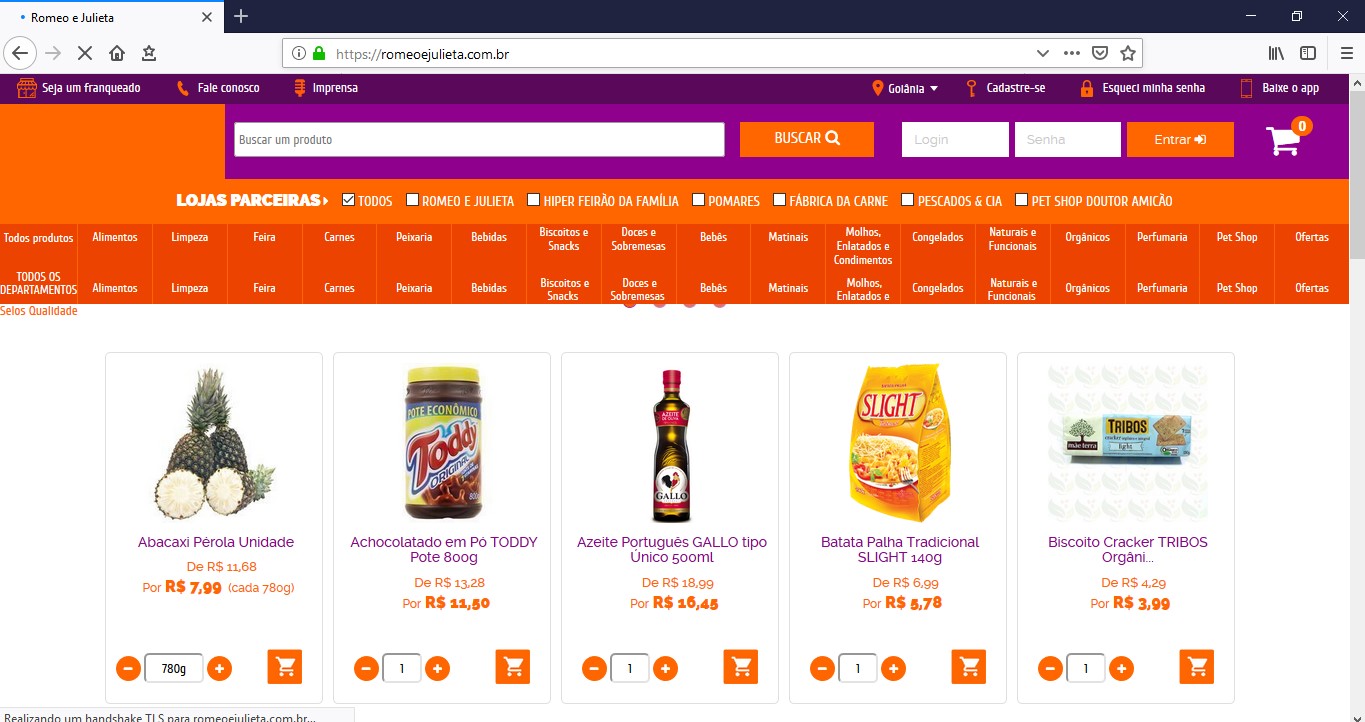Click the Cadastre-se link
Viewport: 1365px width, 722px height.
point(1005,88)
